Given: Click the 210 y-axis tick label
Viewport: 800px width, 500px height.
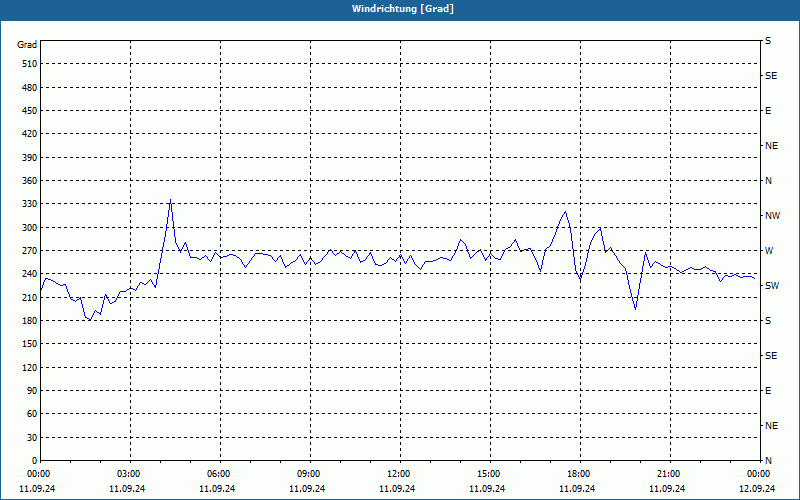Looking at the screenshot, I should tap(30, 297).
